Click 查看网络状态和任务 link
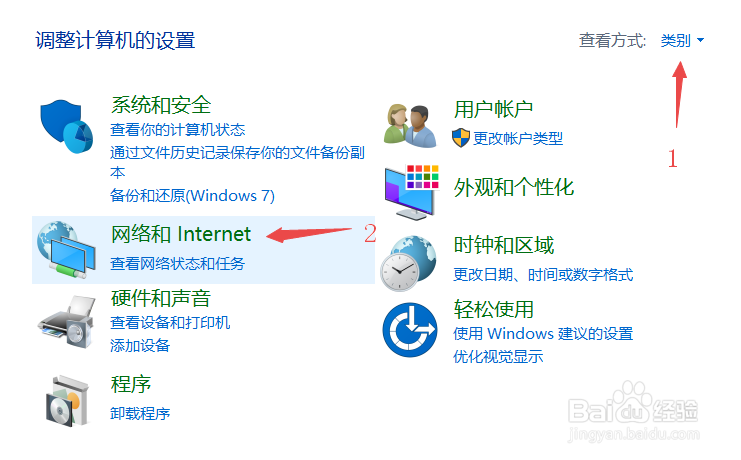The width and height of the screenshot is (741, 460). [x=178, y=263]
